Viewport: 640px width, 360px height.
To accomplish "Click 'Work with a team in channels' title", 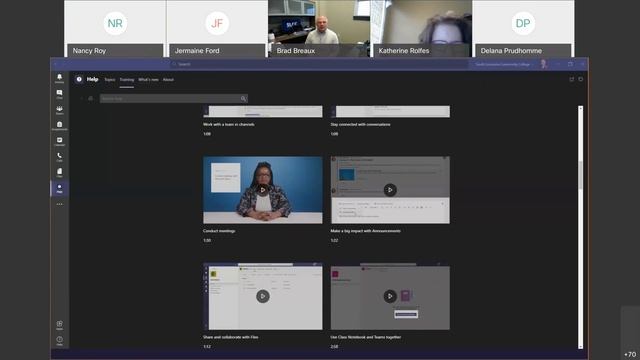I will tap(229, 124).
